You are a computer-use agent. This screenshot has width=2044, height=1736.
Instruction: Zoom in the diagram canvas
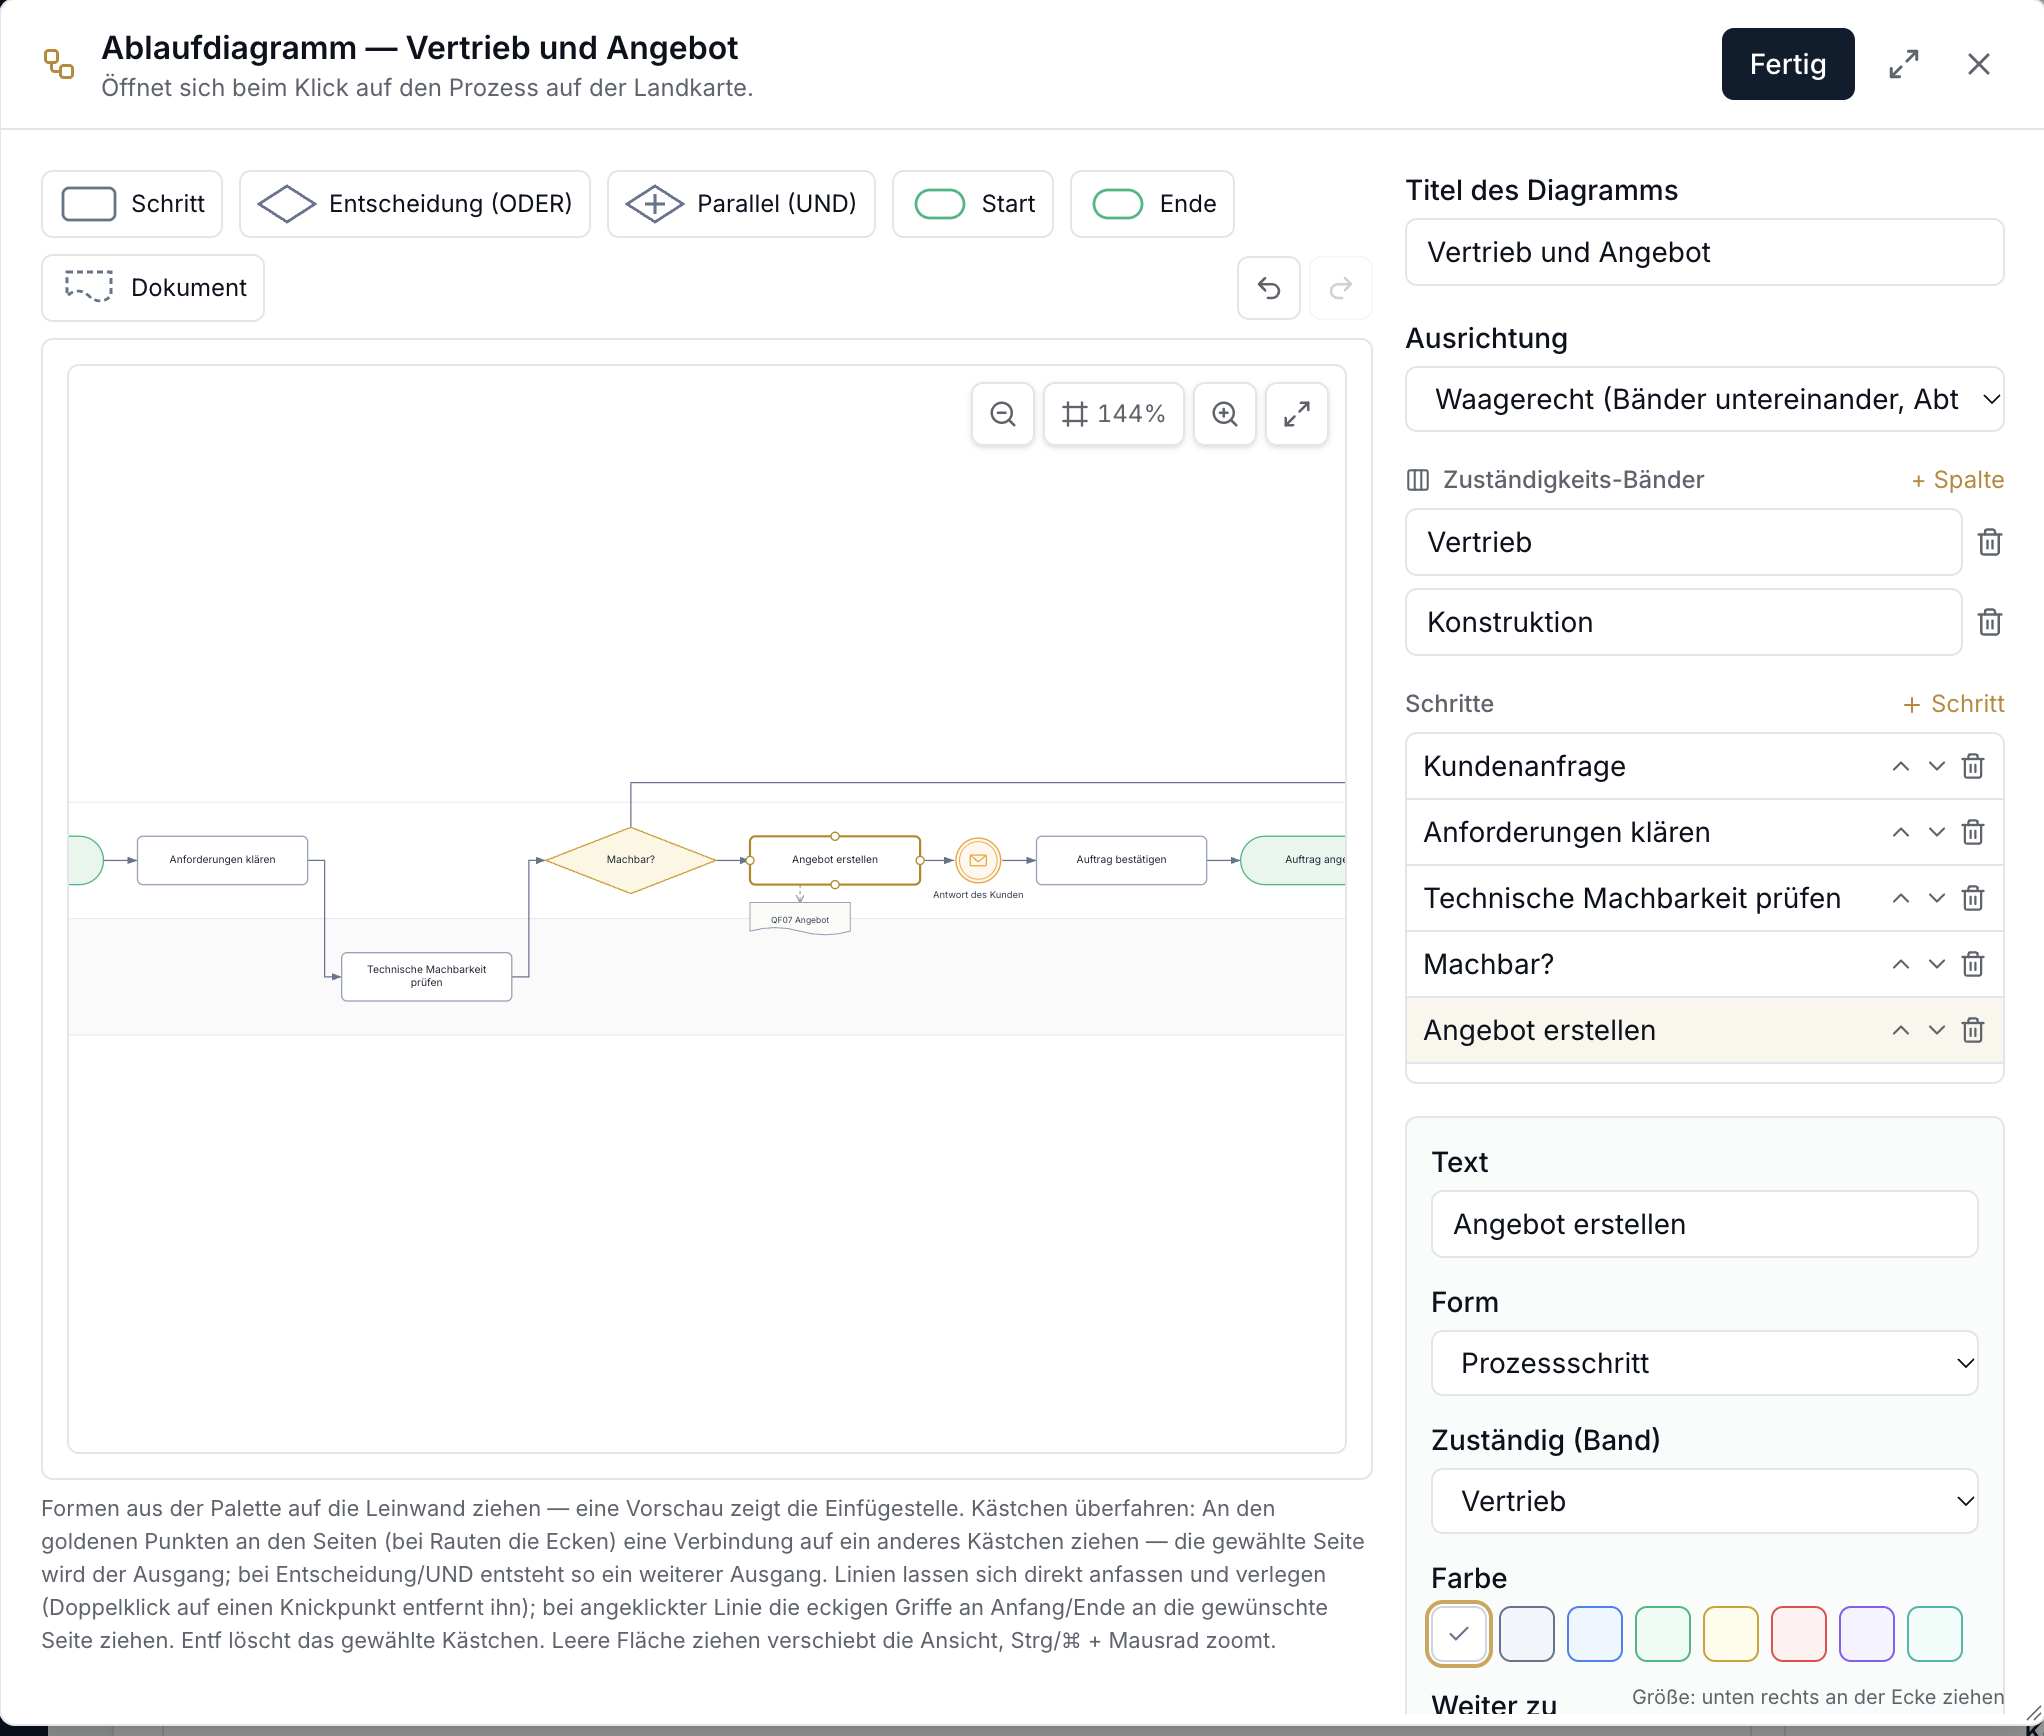coord(1224,414)
